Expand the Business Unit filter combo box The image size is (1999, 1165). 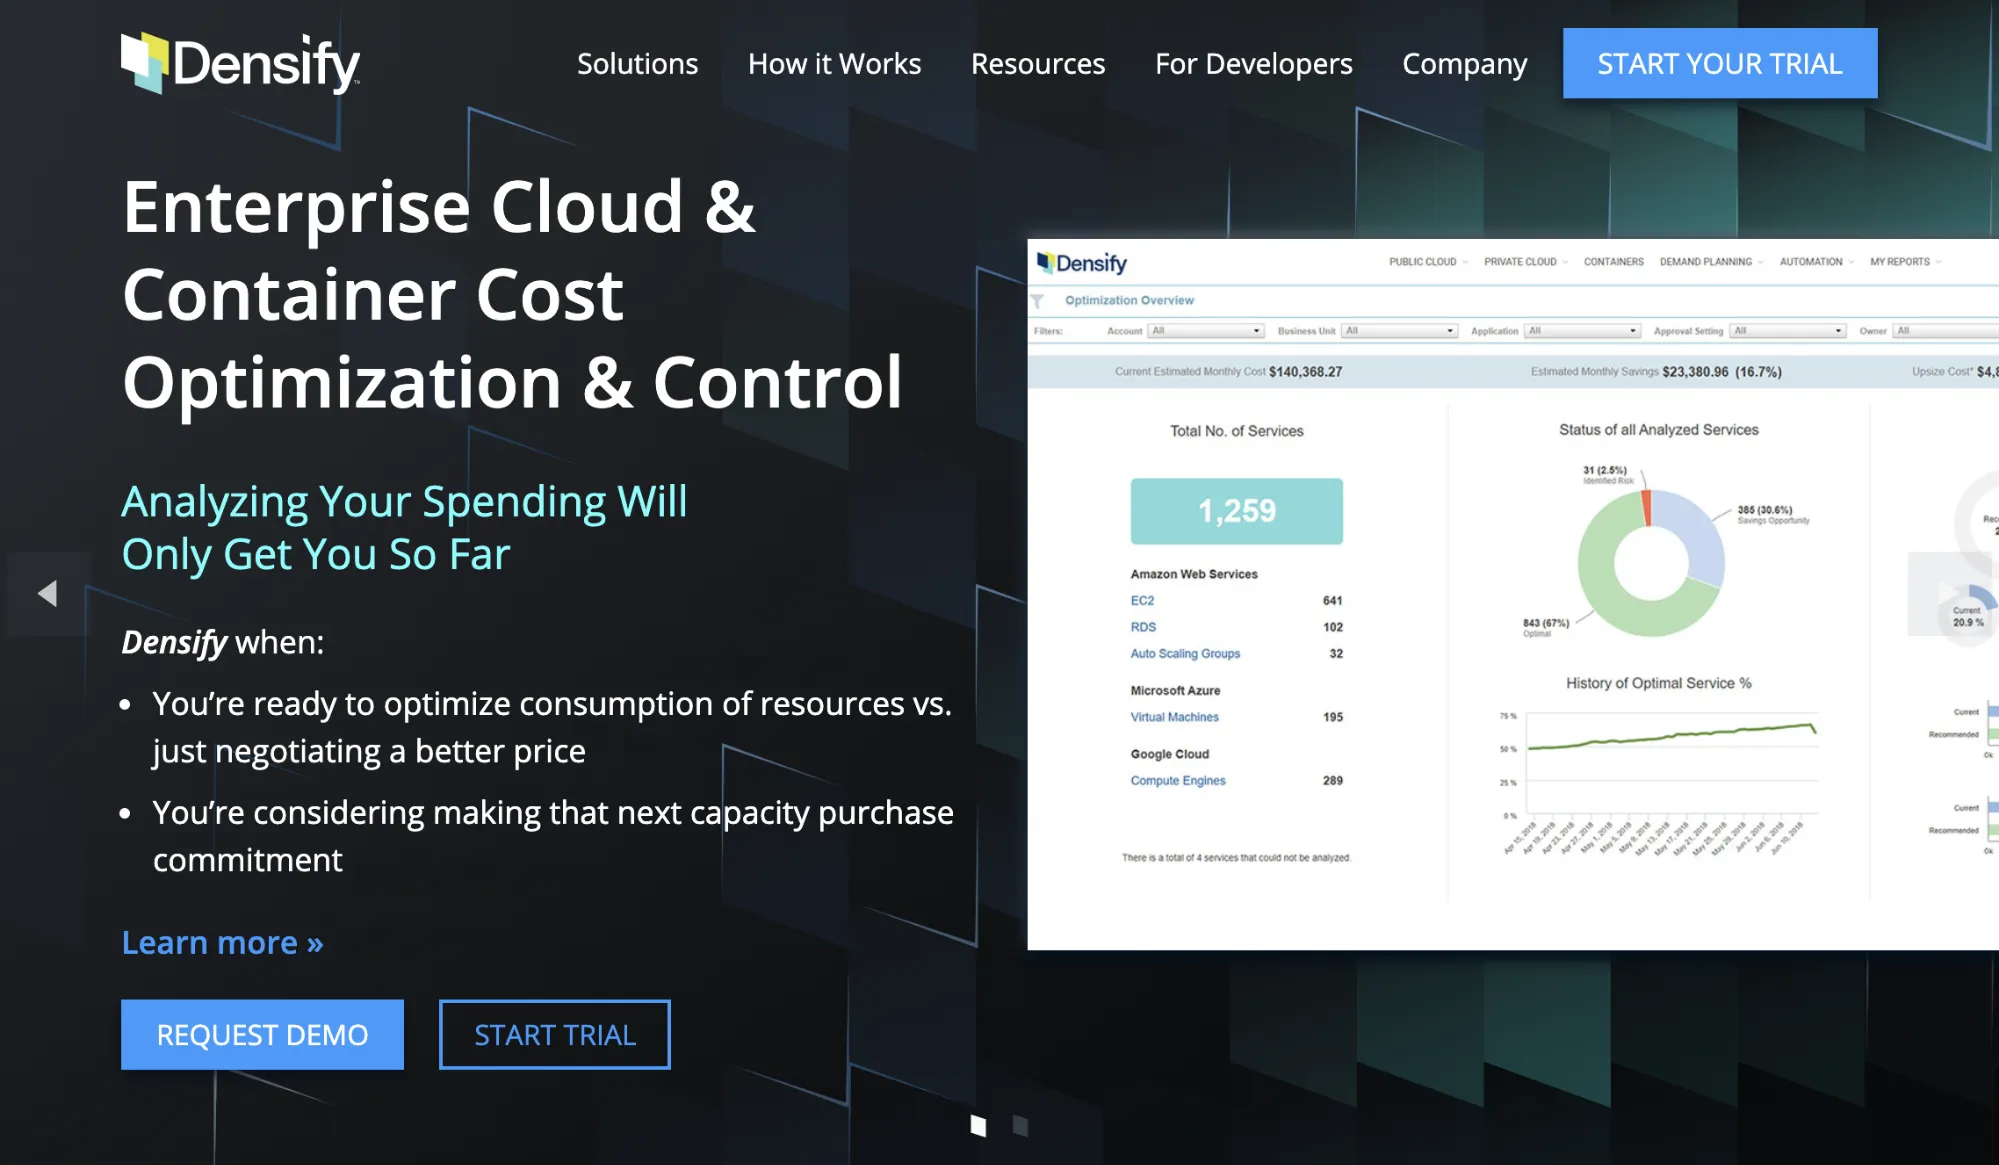(1399, 331)
